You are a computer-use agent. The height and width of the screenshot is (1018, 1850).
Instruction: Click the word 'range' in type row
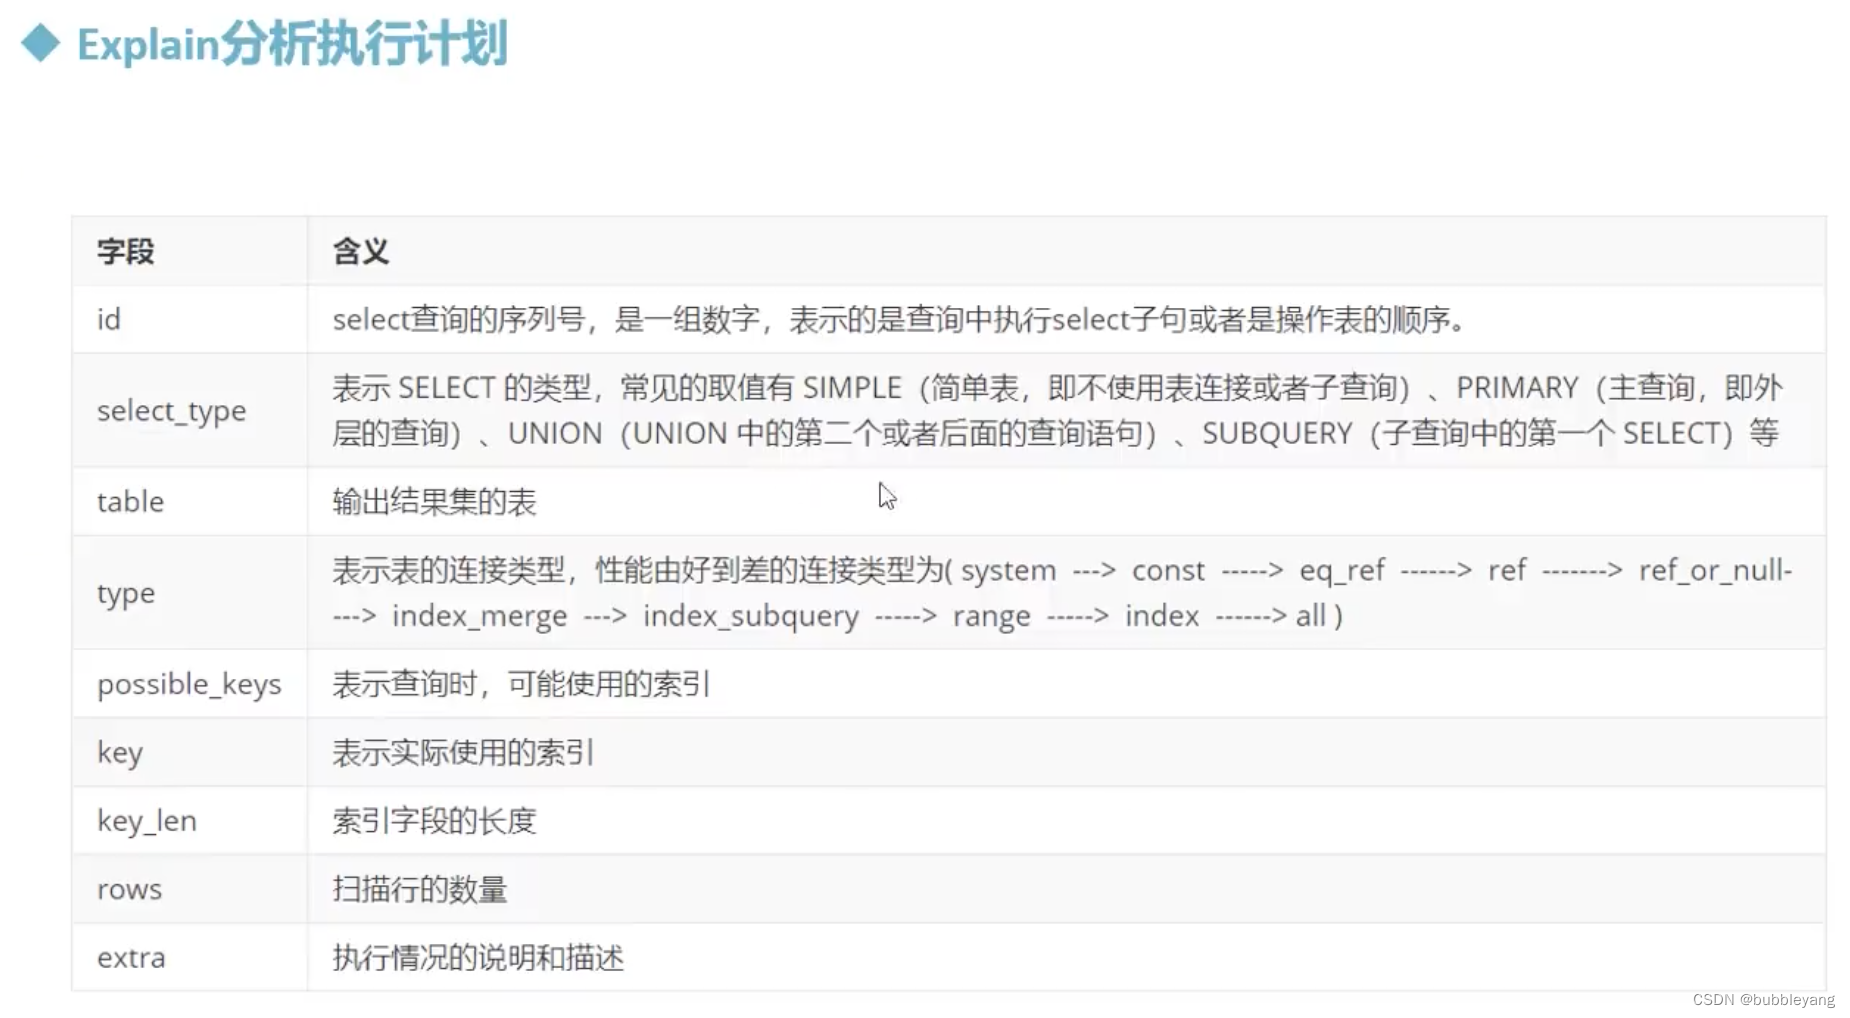[991, 617]
